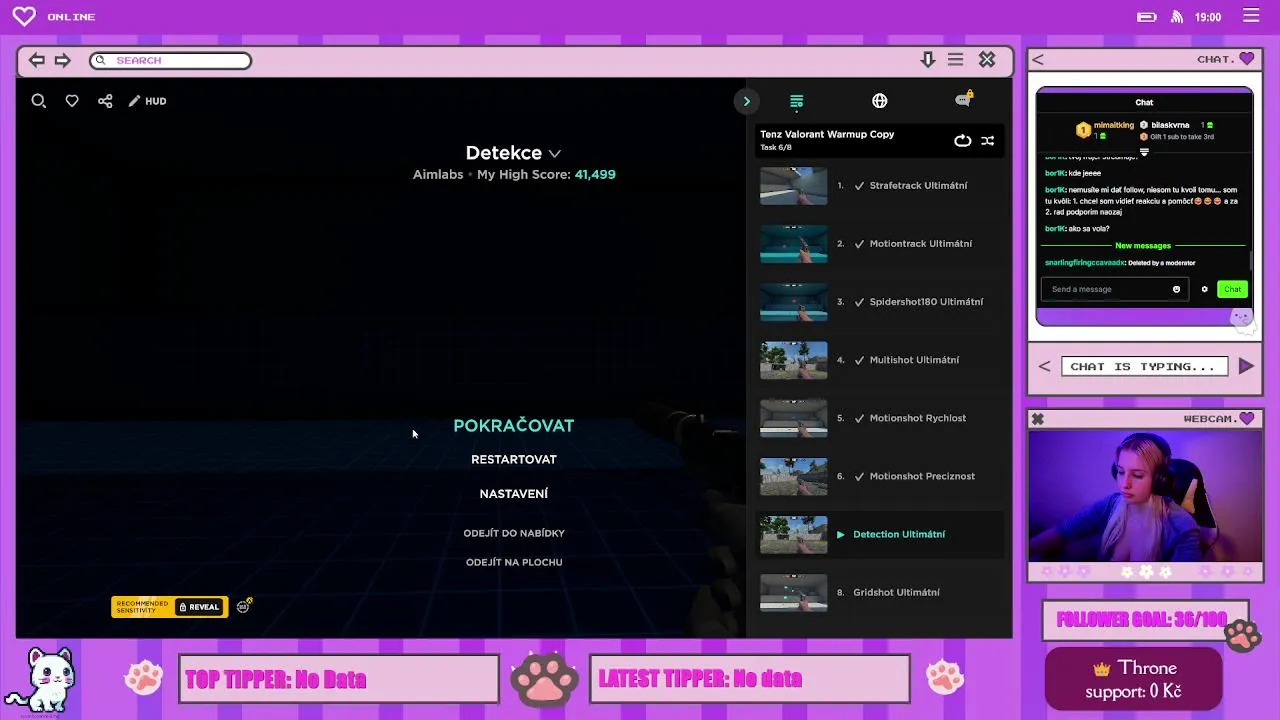Select ODEJÍT DO NABÍDKY

click(514, 533)
